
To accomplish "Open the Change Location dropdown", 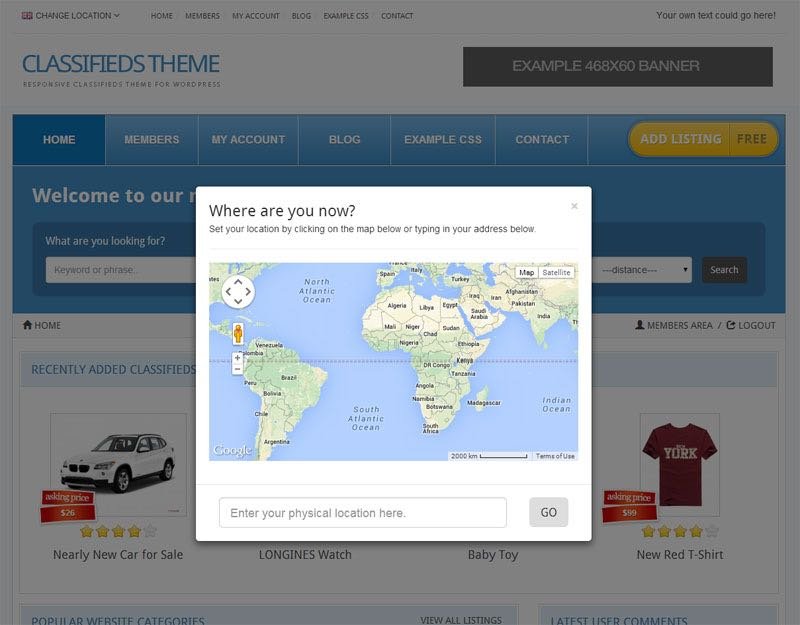I will pyautogui.click(x=72, y=16).
